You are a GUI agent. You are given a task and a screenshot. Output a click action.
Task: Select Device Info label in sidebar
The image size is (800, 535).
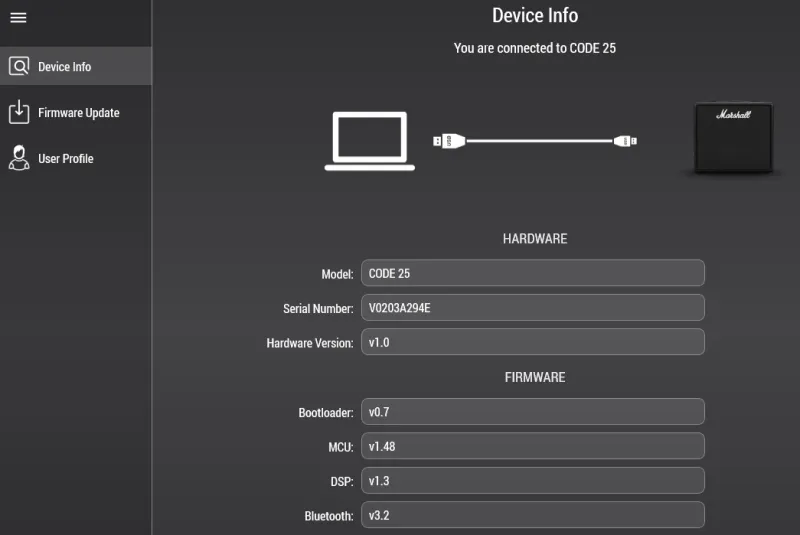pyautogui.click(x=64, y=67)
